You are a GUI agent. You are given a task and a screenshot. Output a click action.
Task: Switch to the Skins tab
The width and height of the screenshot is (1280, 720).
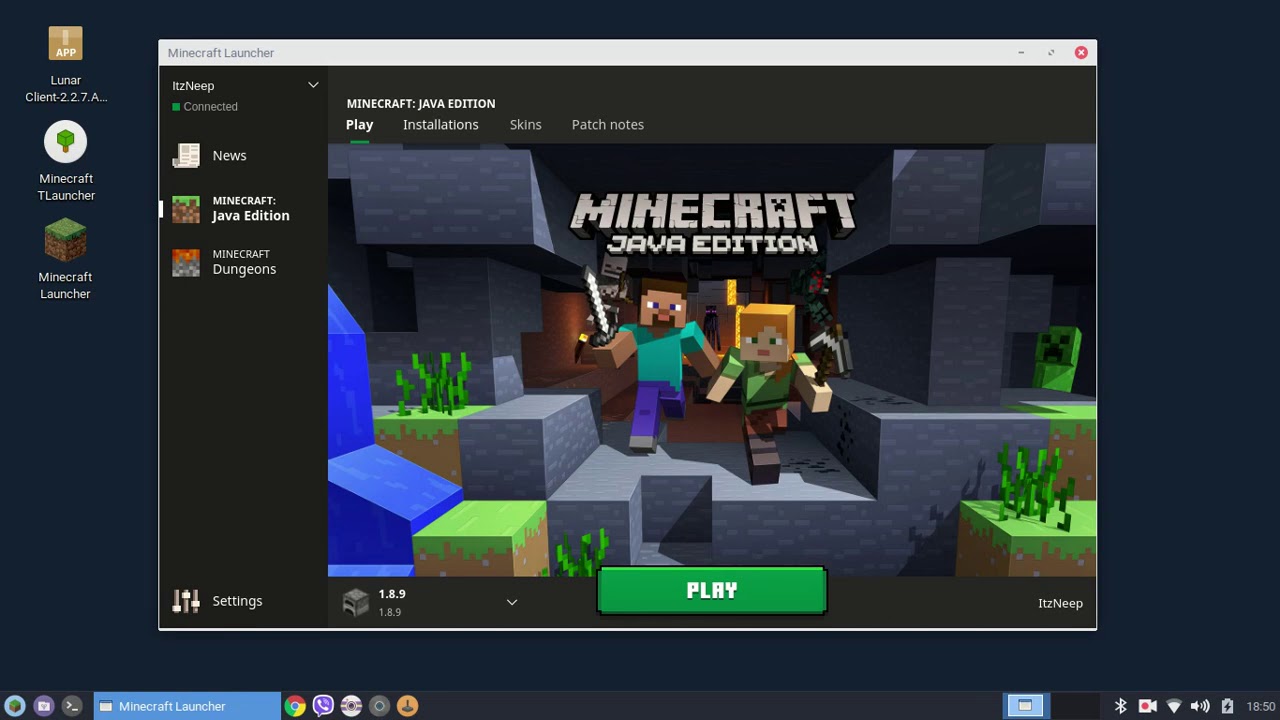[x=525, y=124]
